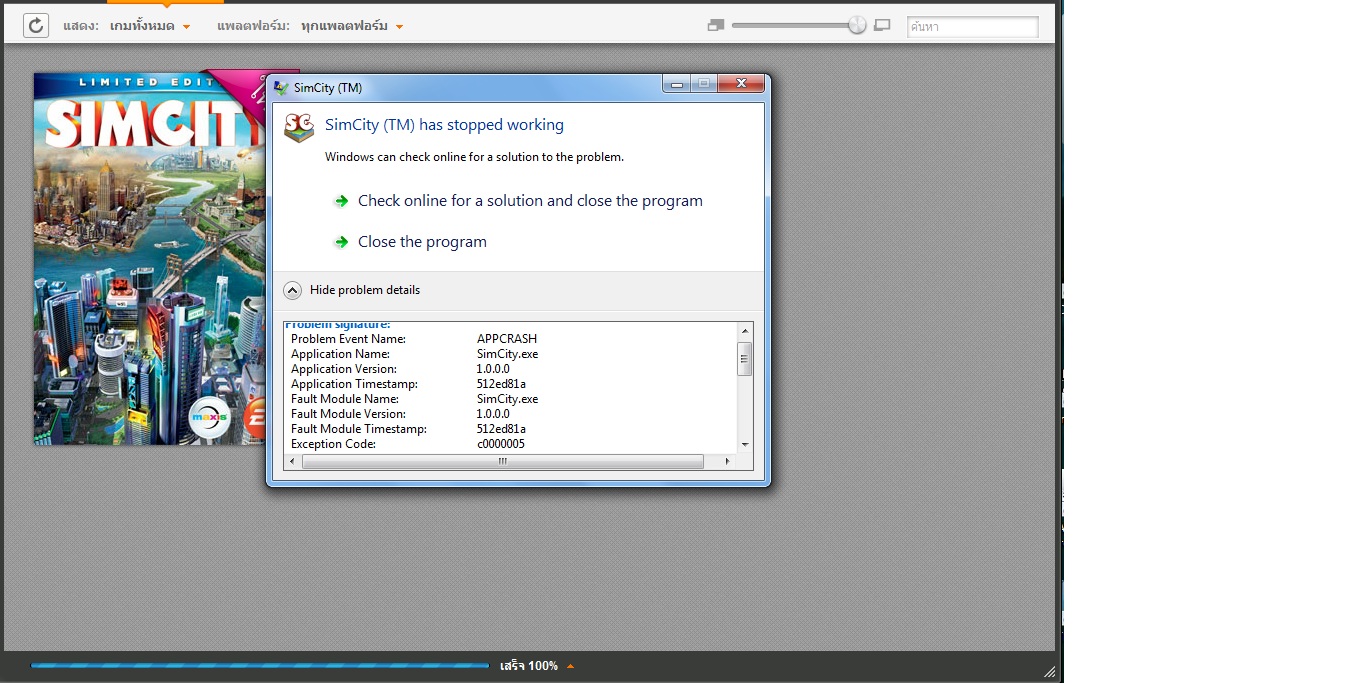Image resolution: width=1367 pixels, height=683 pixels.
Task: Click the "c0000005" exception code value
Action: tap(501, 444)
